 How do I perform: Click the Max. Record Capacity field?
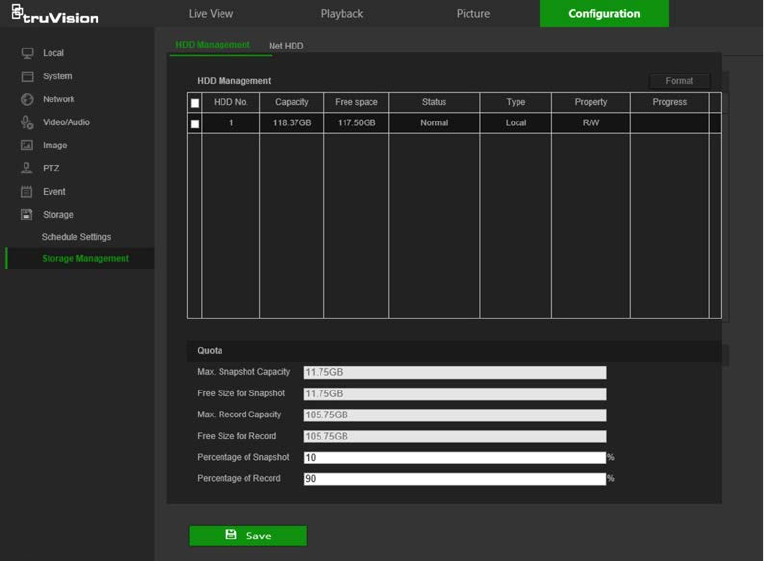[455, 415]
